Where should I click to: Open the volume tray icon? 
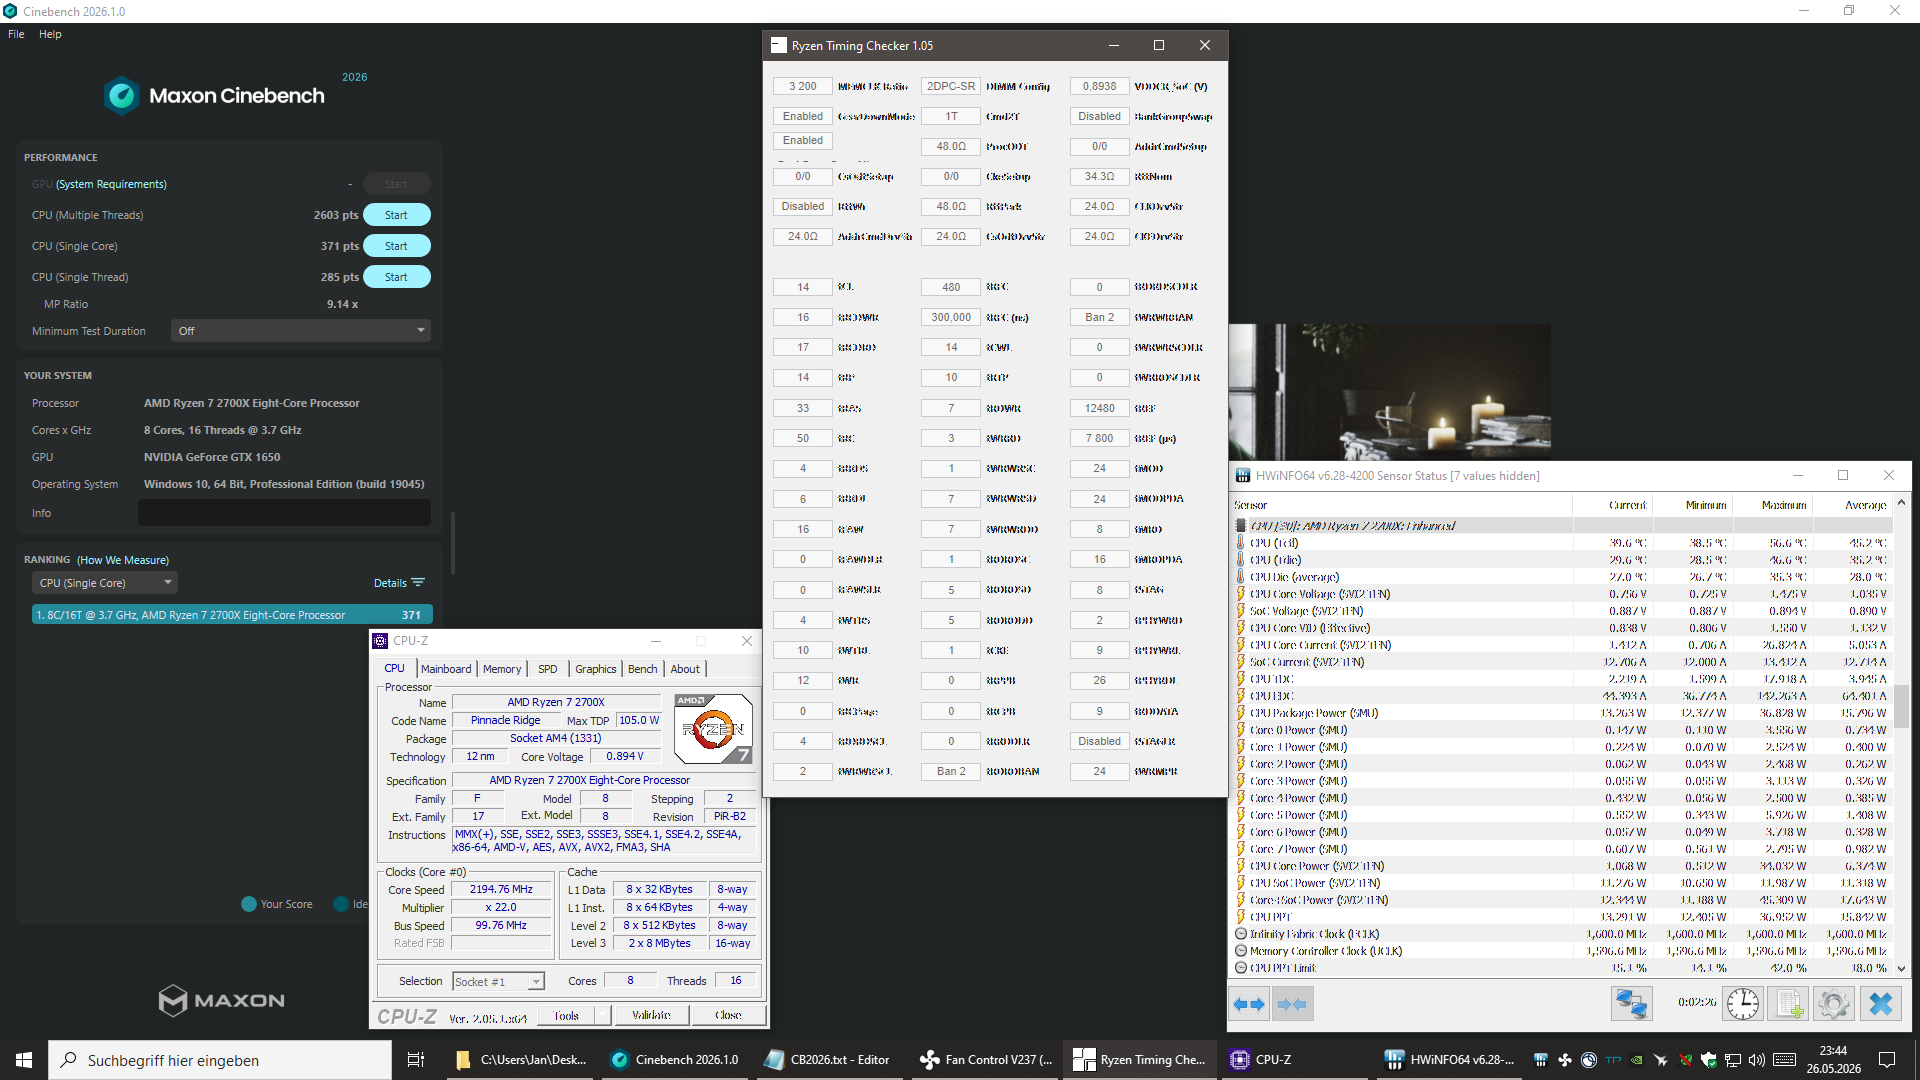[x=1757, y=1060]
